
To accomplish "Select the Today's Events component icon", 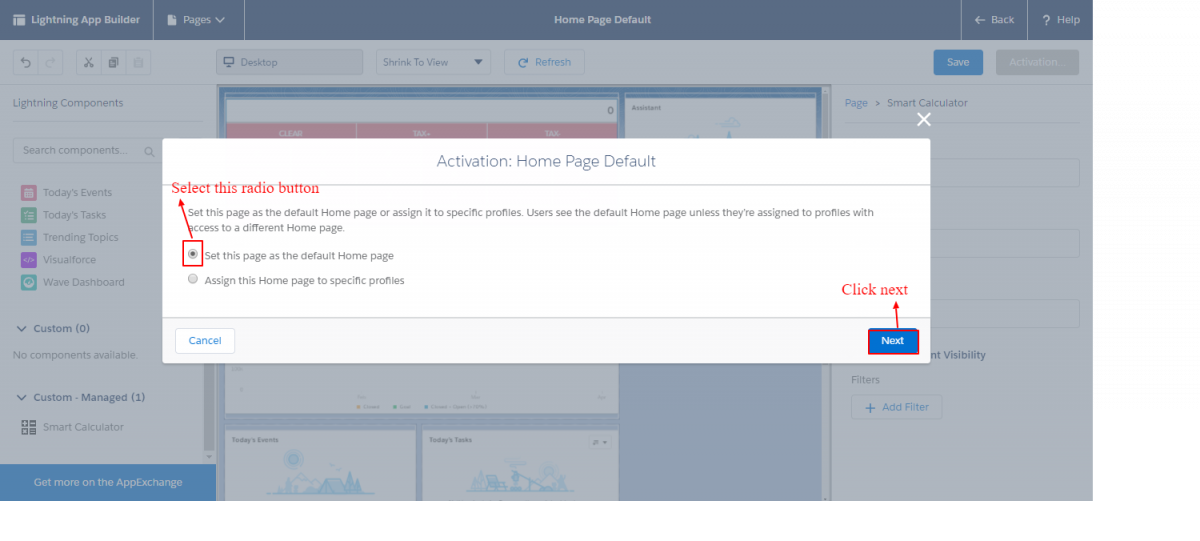I will pos(29,193).
